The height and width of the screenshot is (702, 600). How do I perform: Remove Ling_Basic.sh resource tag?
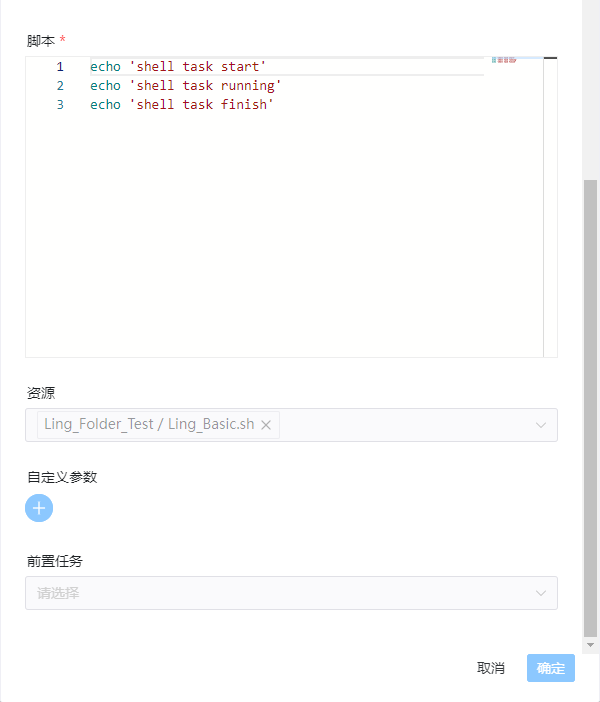(x=266, y=424)
